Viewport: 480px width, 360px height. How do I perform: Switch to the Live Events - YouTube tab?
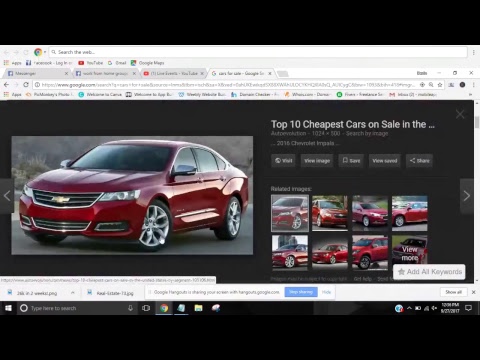(x=173, y=73)
